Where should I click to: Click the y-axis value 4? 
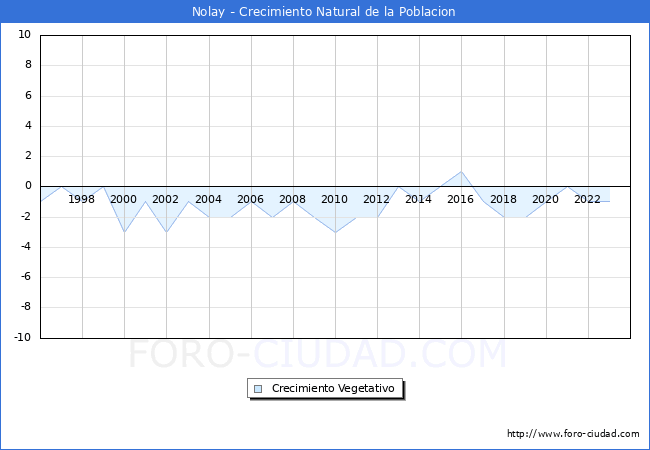coord(28,126)
